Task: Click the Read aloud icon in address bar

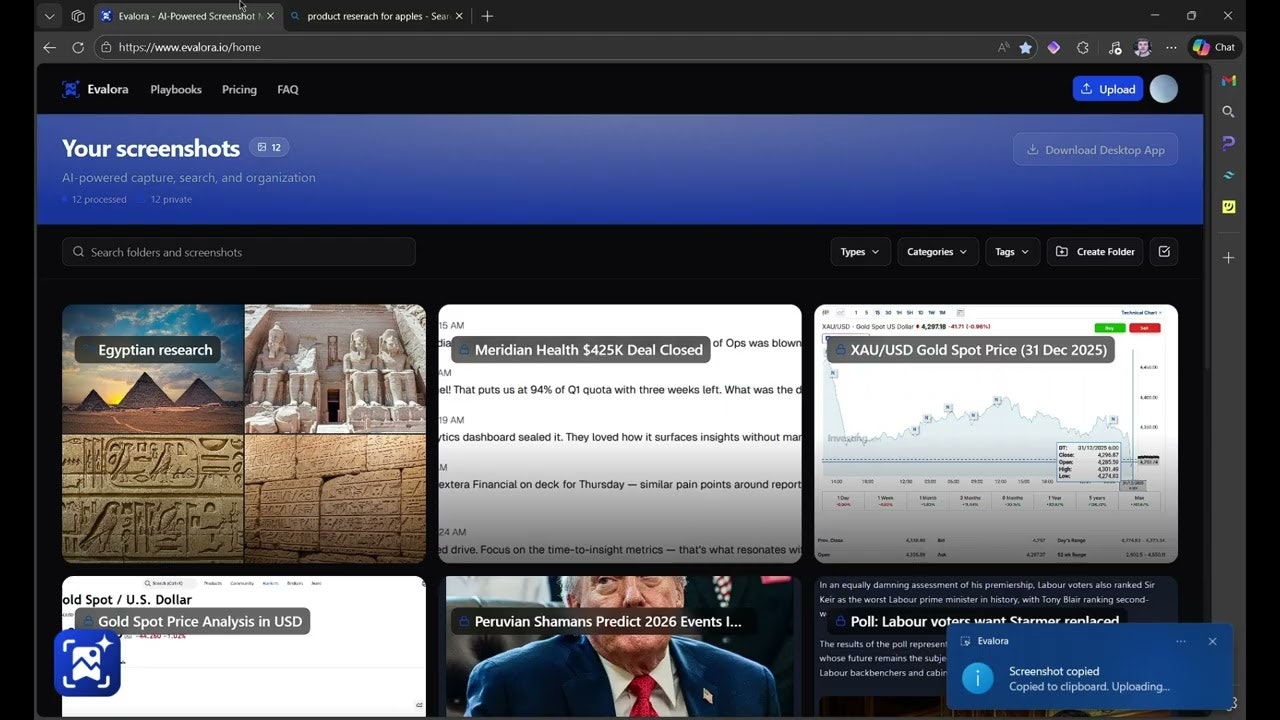Action: click(1003, 47)
